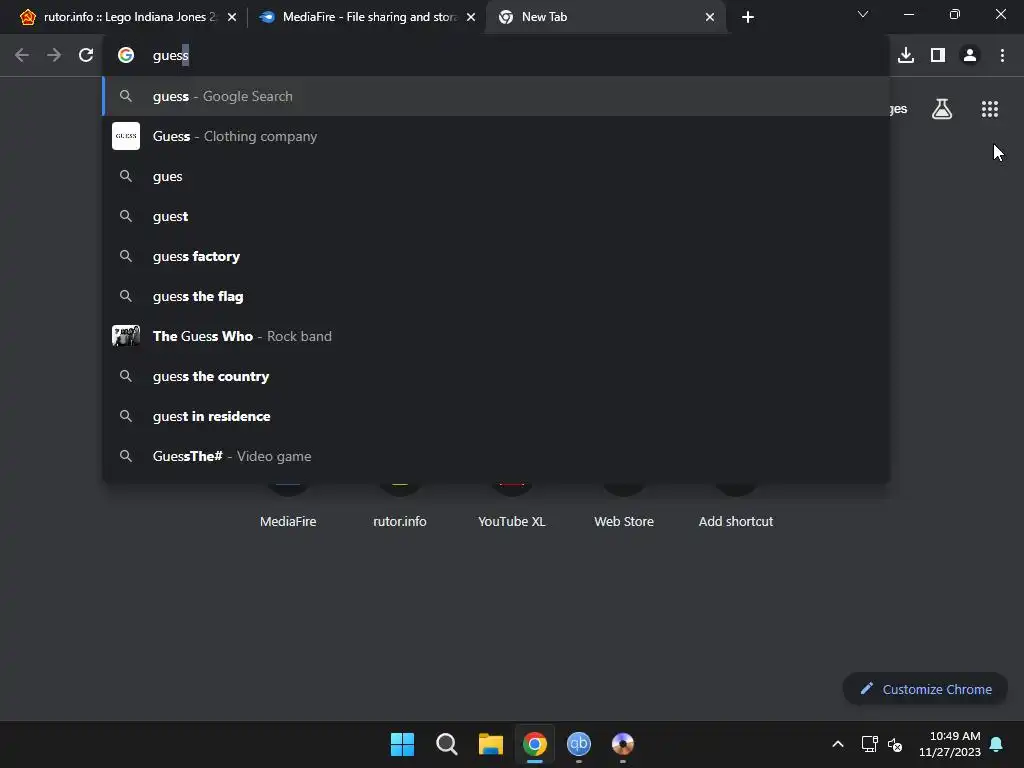Click the Chrome taskbar icon
The width and height of the screenshot is (1024, 768).
tap(534, 744)
